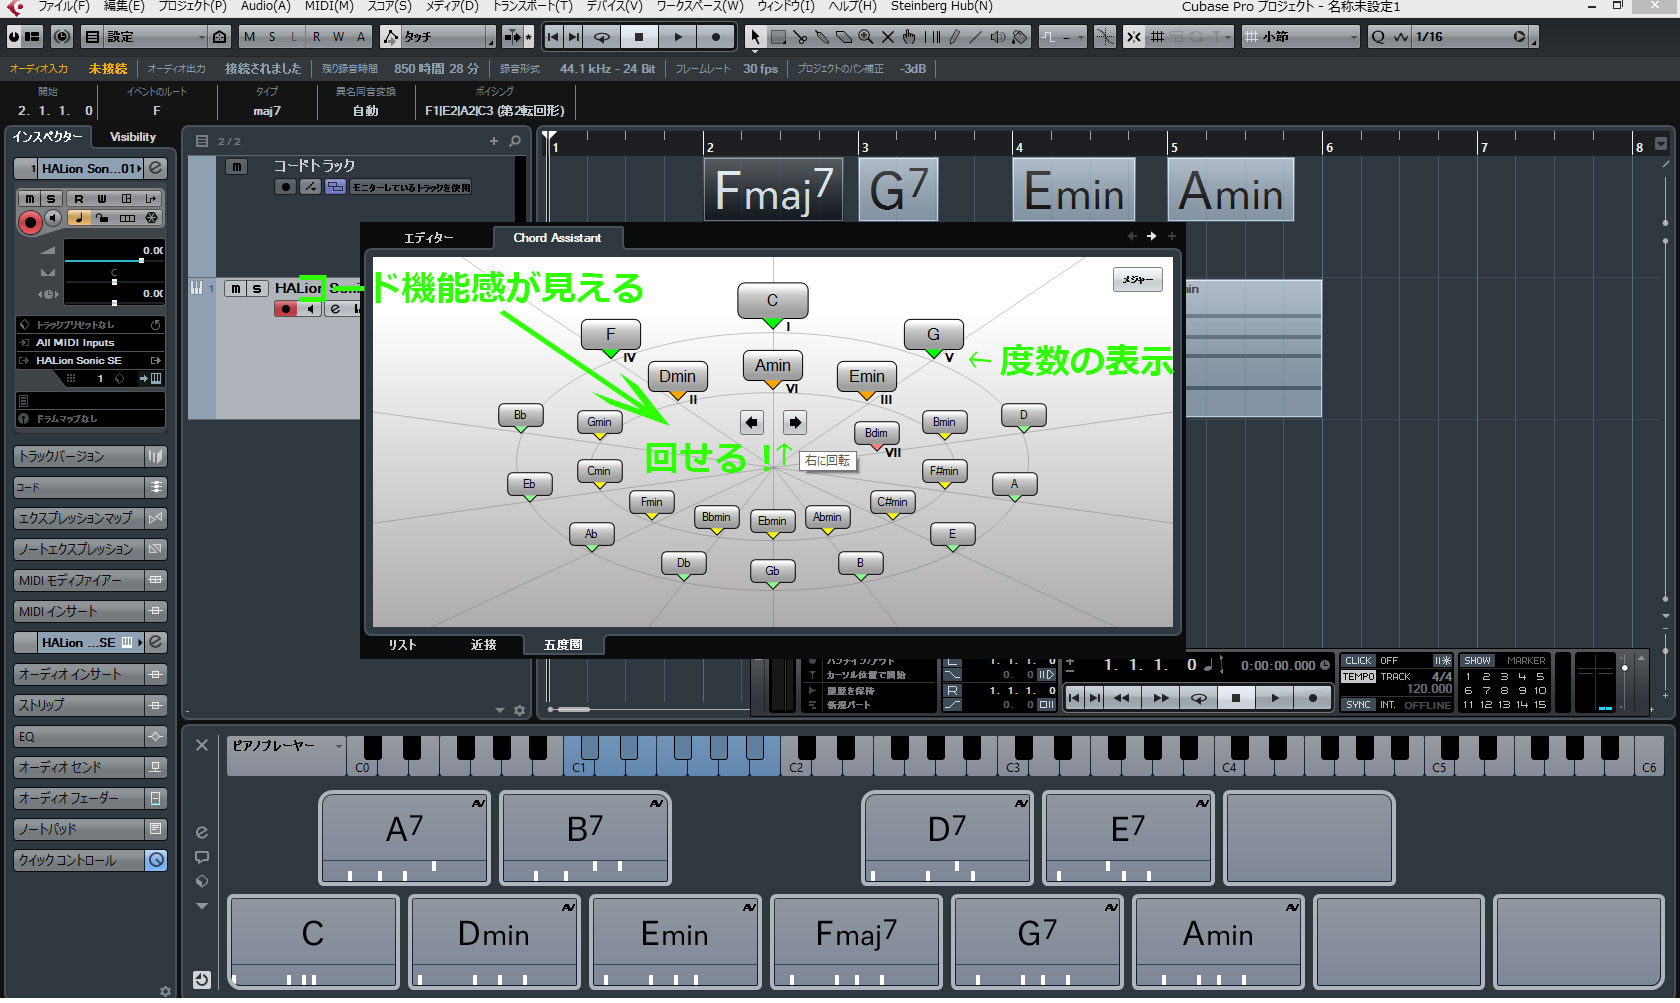Select the Mute X tool in toolbar

887,37
